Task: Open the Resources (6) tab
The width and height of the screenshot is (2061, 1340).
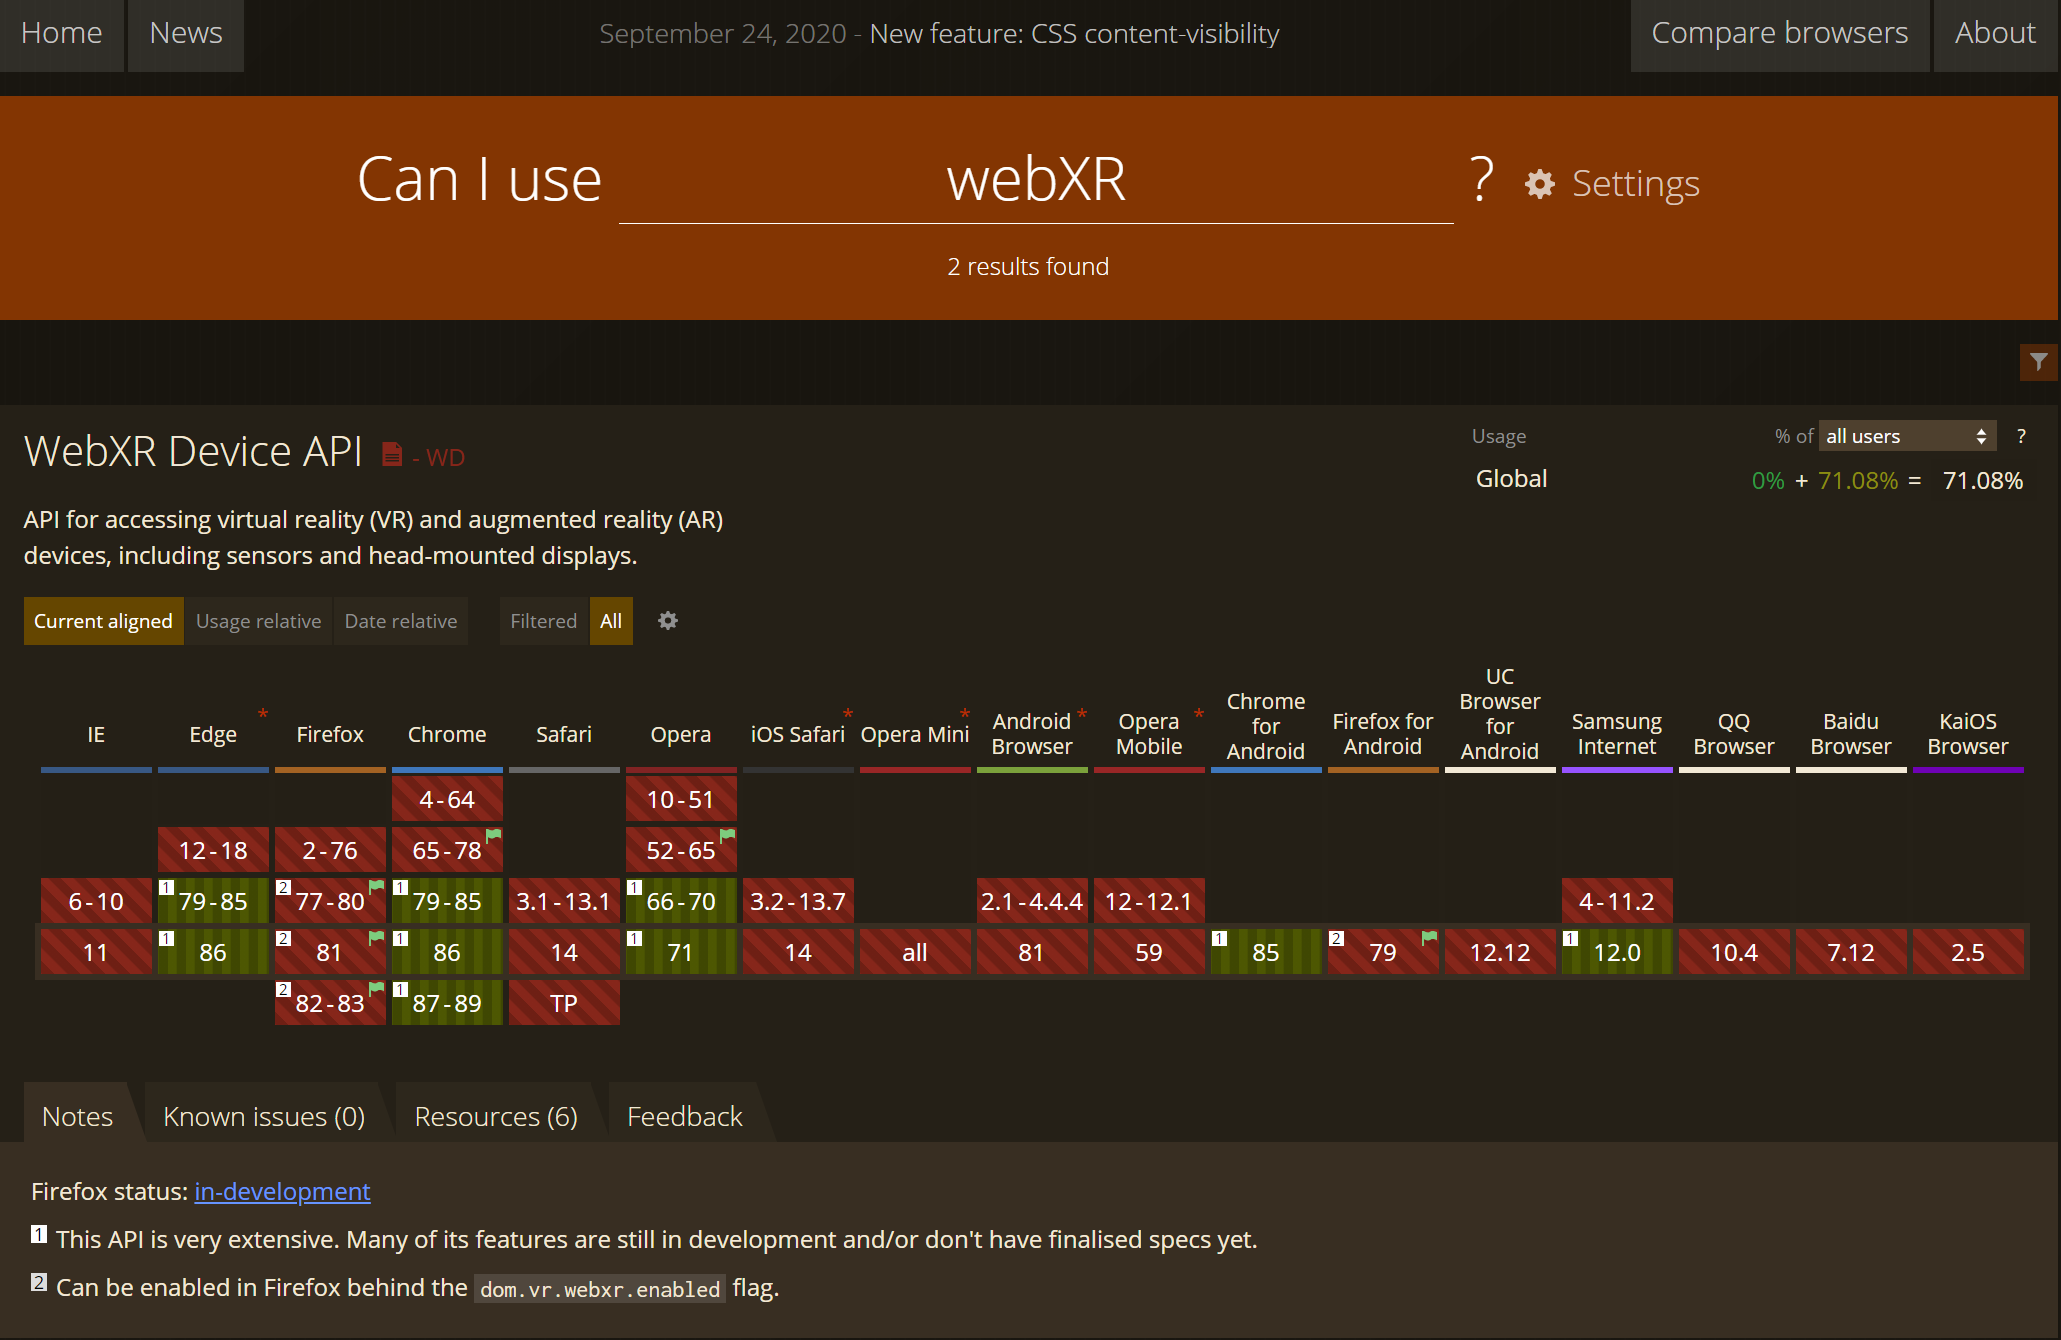Action: [496, 1116]
